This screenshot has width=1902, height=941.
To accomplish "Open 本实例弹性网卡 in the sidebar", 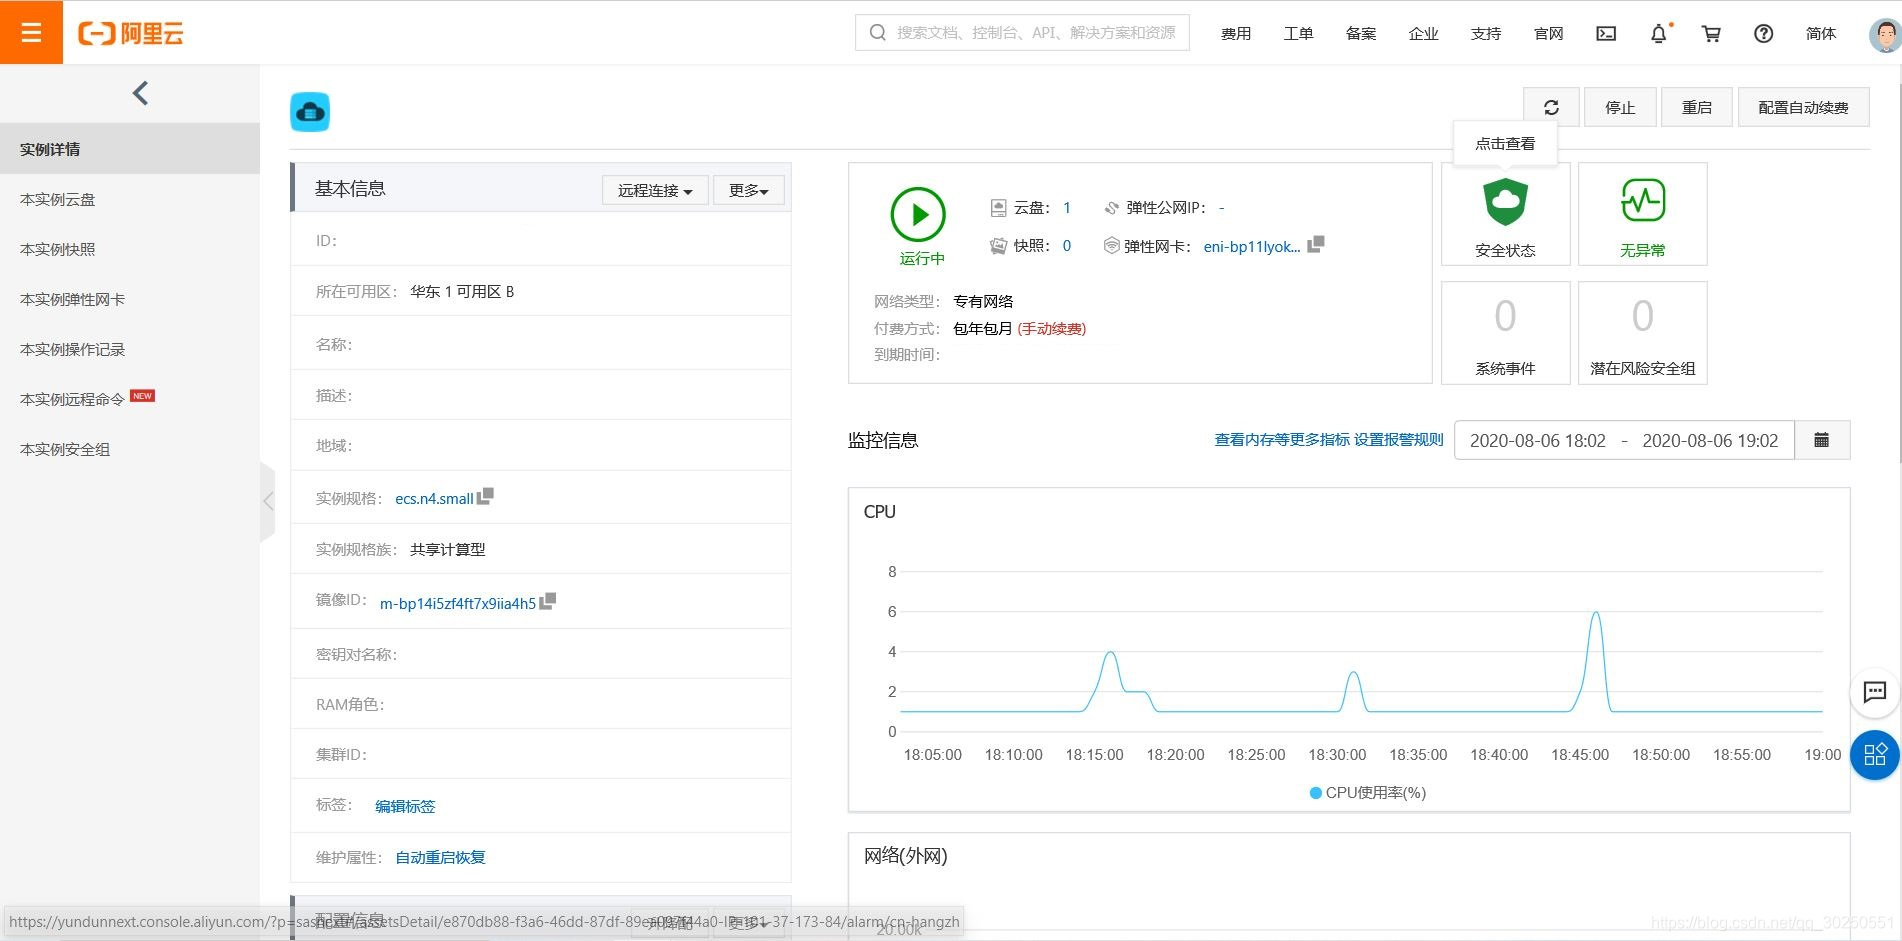I will 130,299.
